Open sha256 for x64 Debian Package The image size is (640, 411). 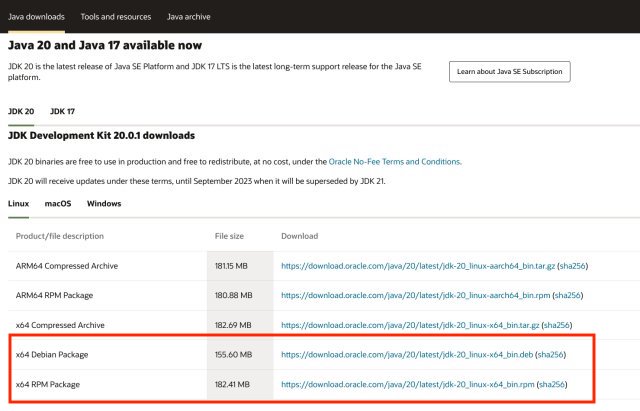pyautogui.click(x=551, y=354)
